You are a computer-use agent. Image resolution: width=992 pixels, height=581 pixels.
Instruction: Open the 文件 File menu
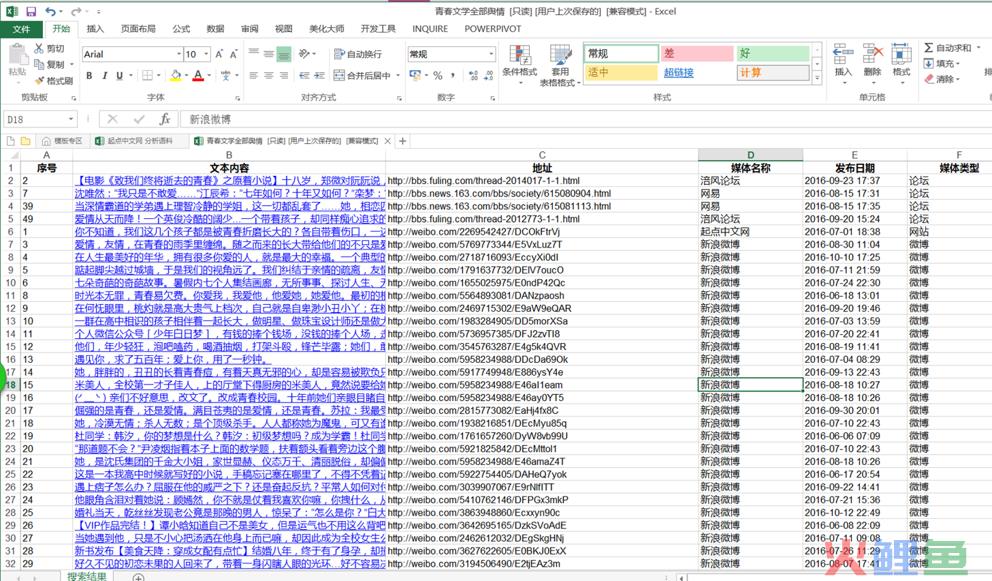22,29
